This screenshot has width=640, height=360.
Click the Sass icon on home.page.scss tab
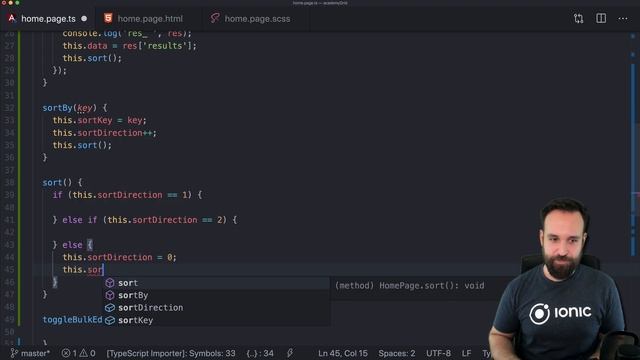point(215,18)
